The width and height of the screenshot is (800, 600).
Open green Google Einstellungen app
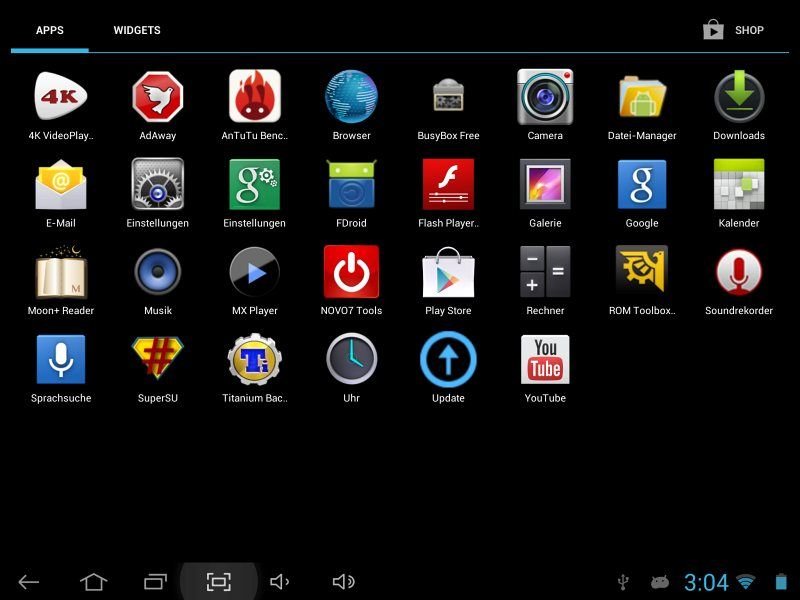tap(255, 184)
